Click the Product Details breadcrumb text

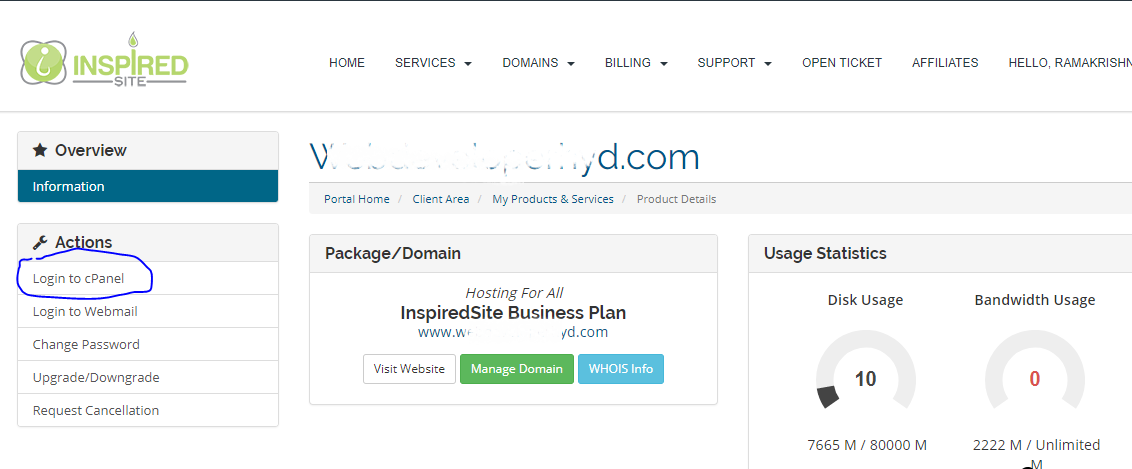click(676, 199)
